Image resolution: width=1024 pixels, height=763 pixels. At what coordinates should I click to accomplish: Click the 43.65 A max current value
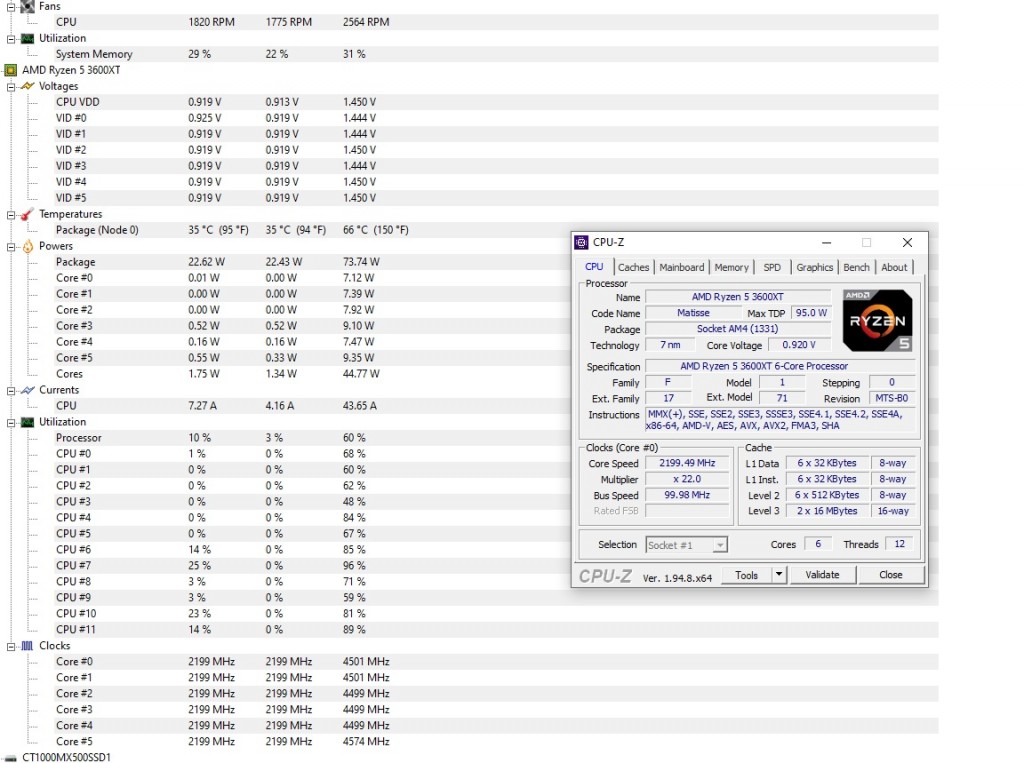coord(360,406)
